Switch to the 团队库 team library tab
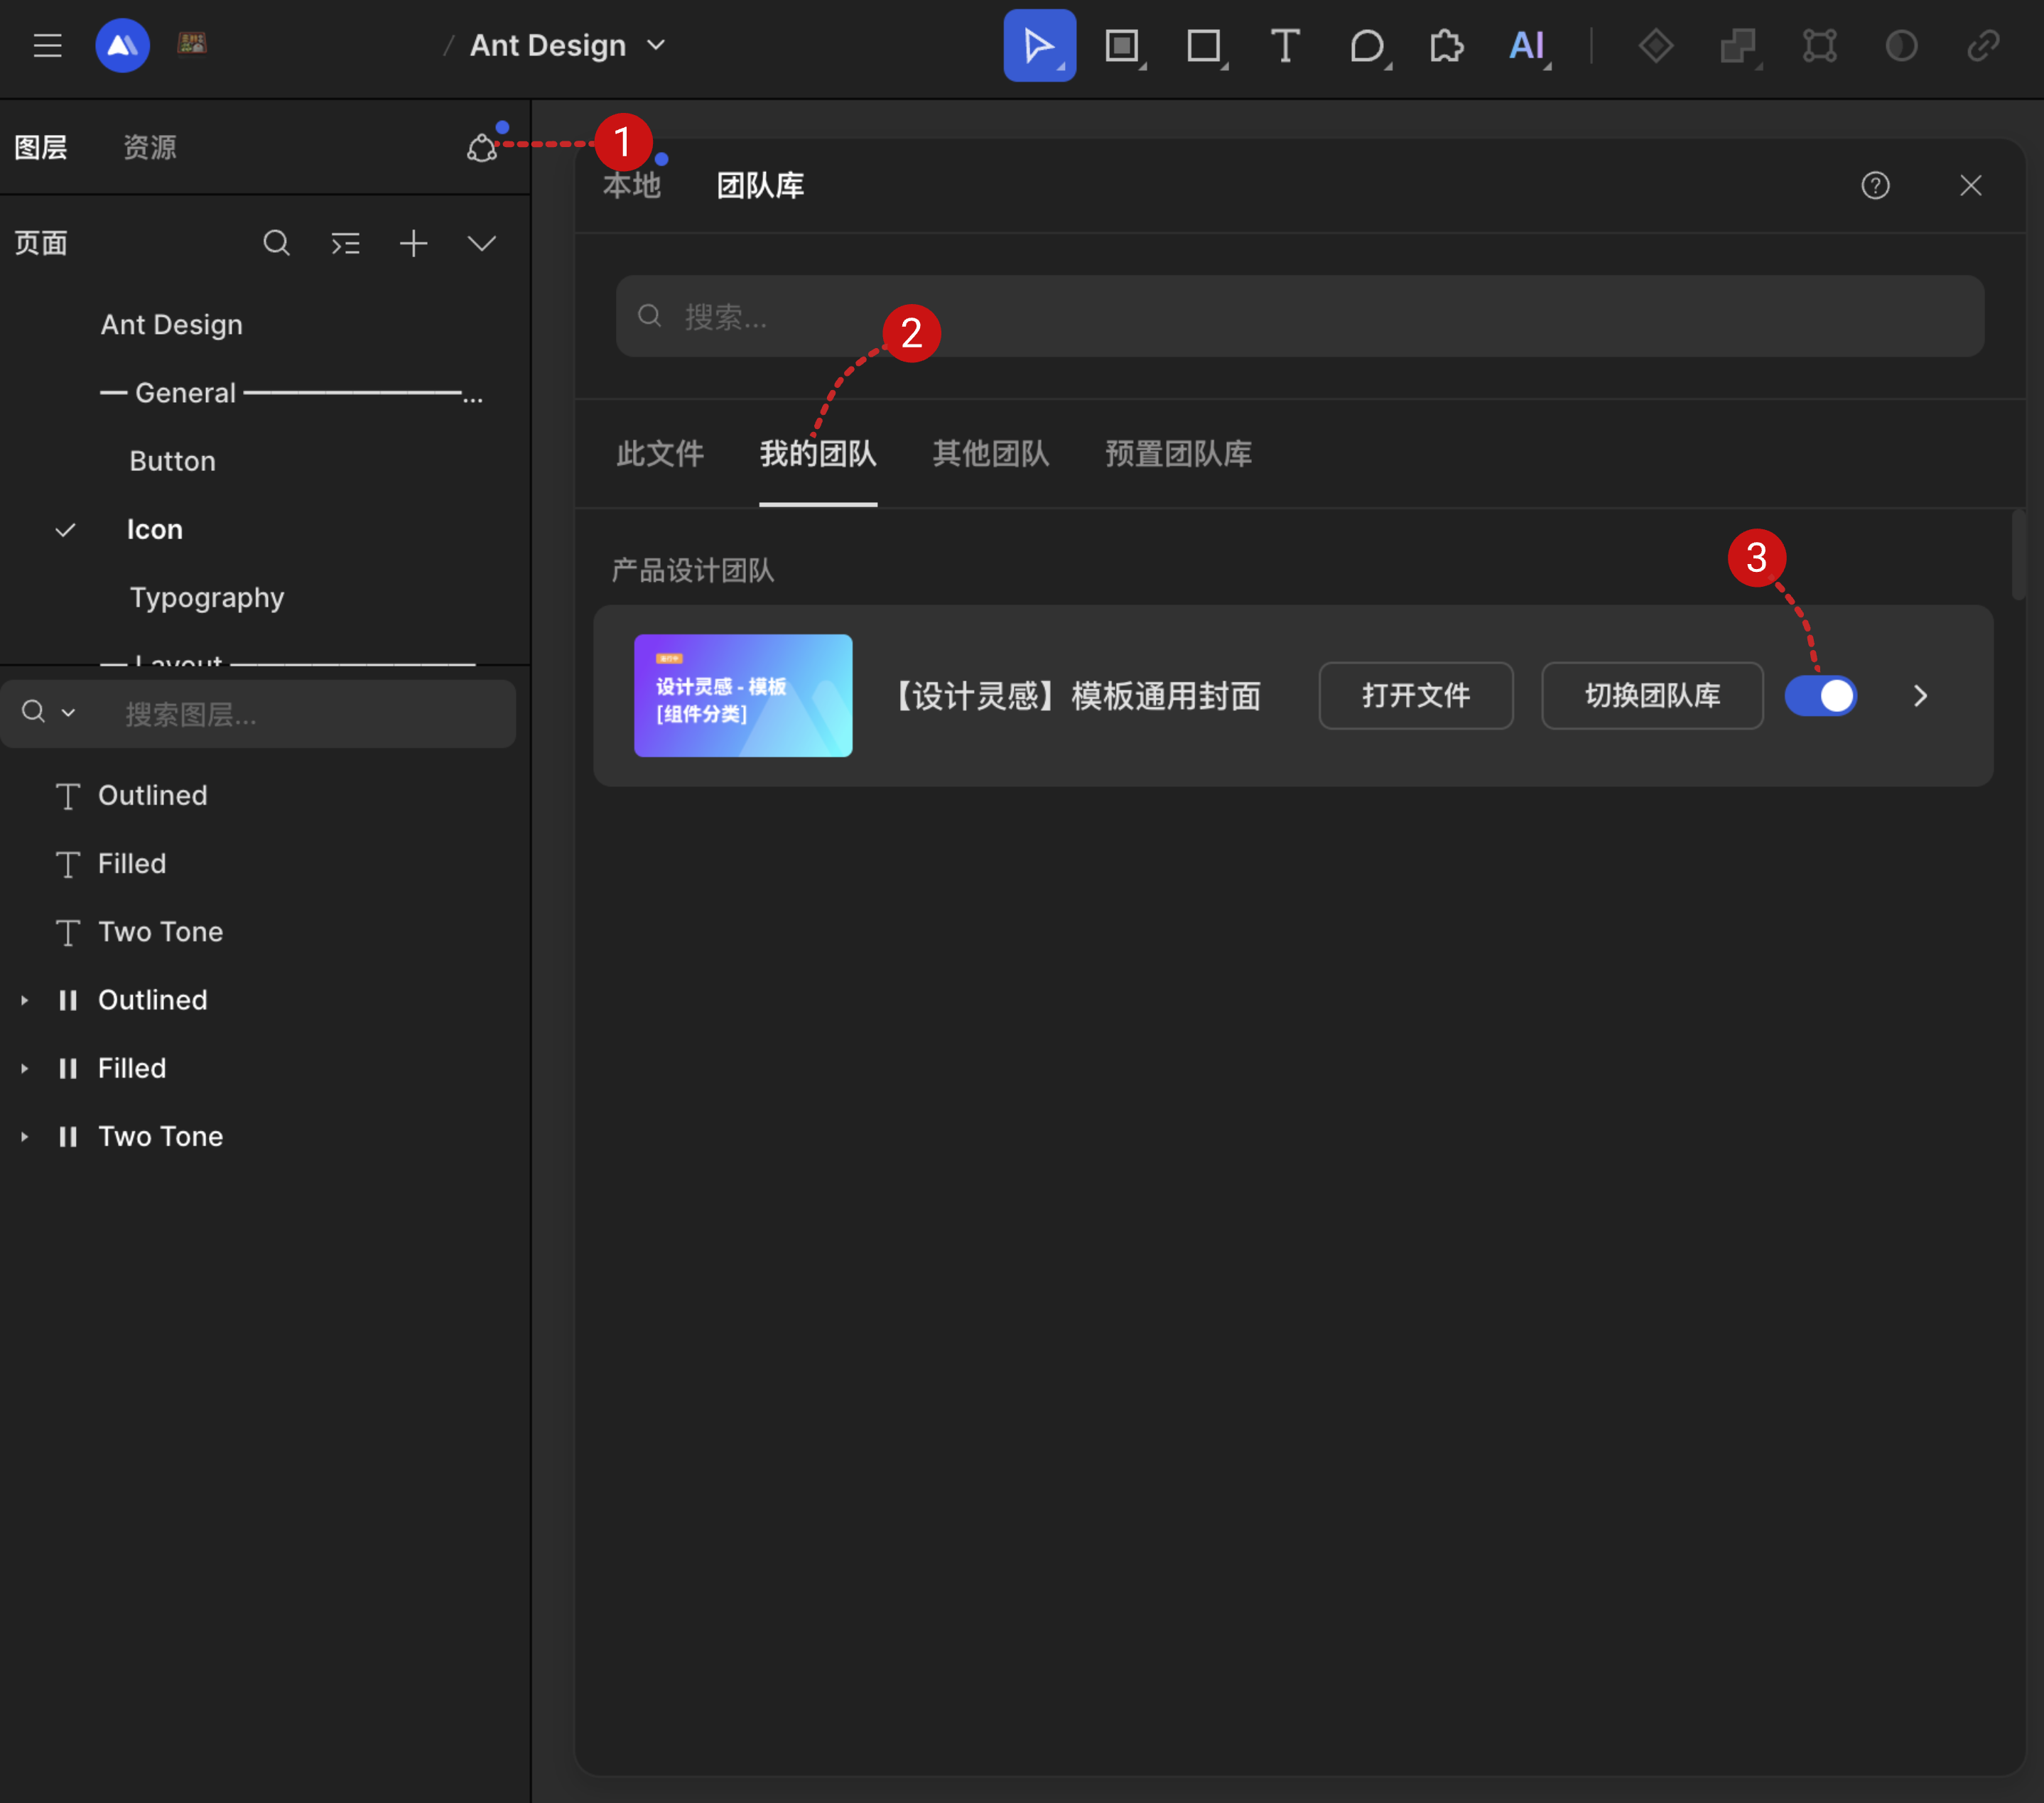 (x=760, y=186)
